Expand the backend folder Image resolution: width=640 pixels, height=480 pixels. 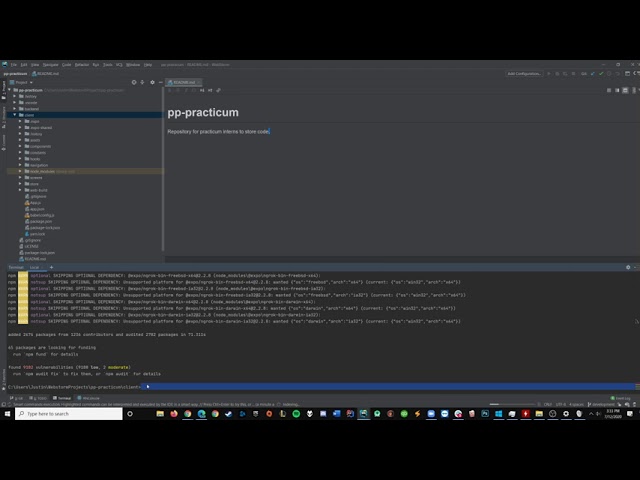pos(15,109)
